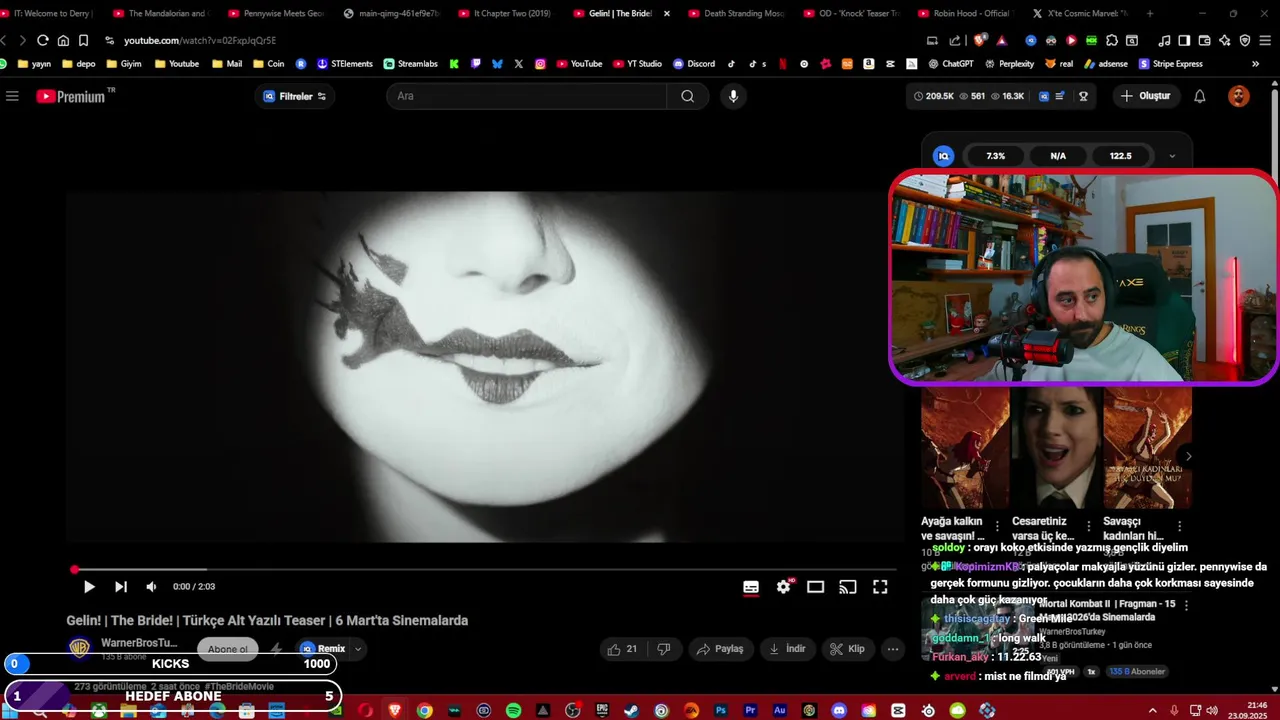The height and width of the screenshot is (720, 1280).
Task: Open the ChatGPT bookmark
Action: (950, 64)
